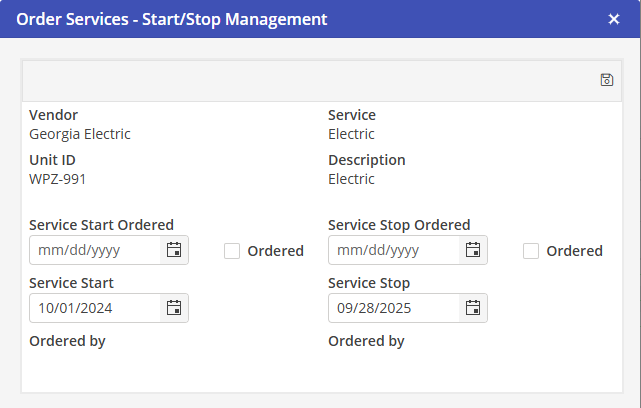The width and height of the screenshot is (641, 408).
Task: Close the Order Services dialog
Action: [614, 19]
